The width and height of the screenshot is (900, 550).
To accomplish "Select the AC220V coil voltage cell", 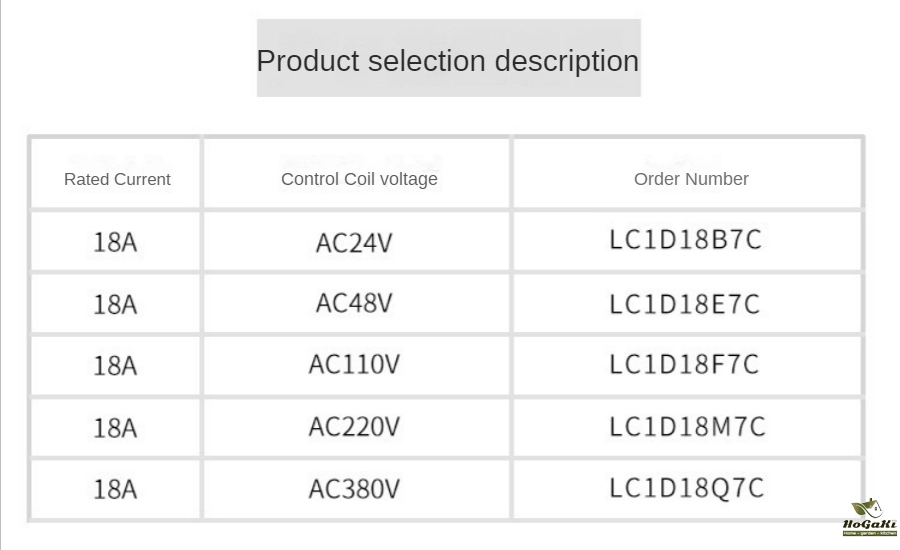I will (x=354, y=428).
